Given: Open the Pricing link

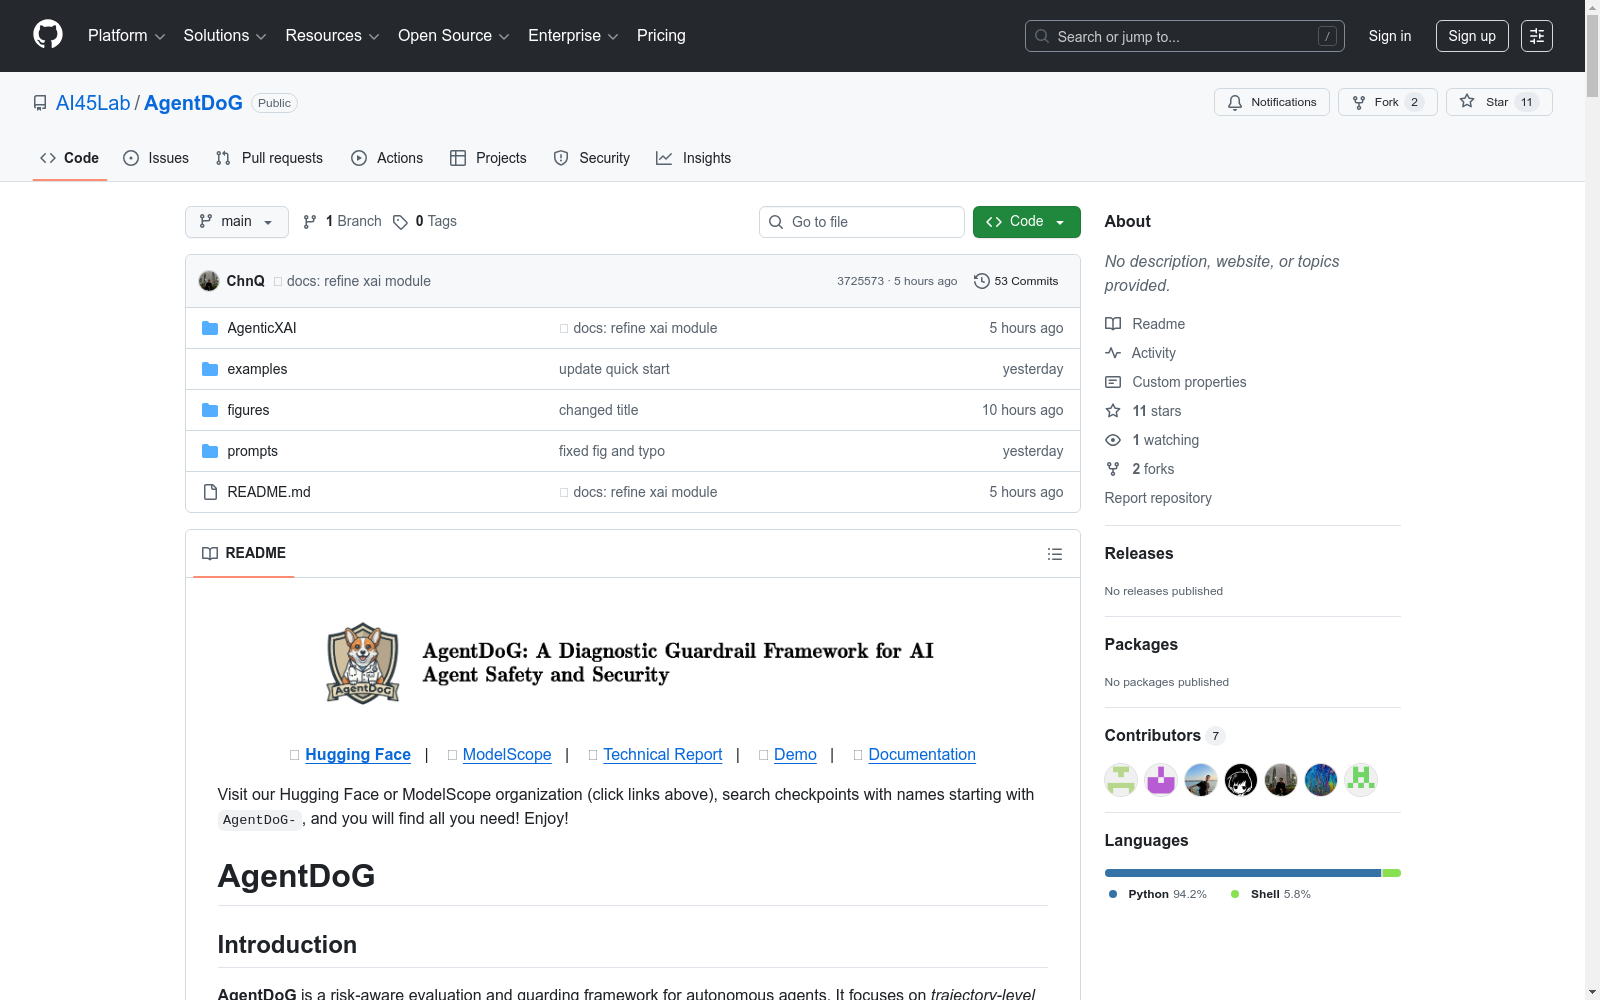Looking at the screenshot, I should (x=661, y=36).
